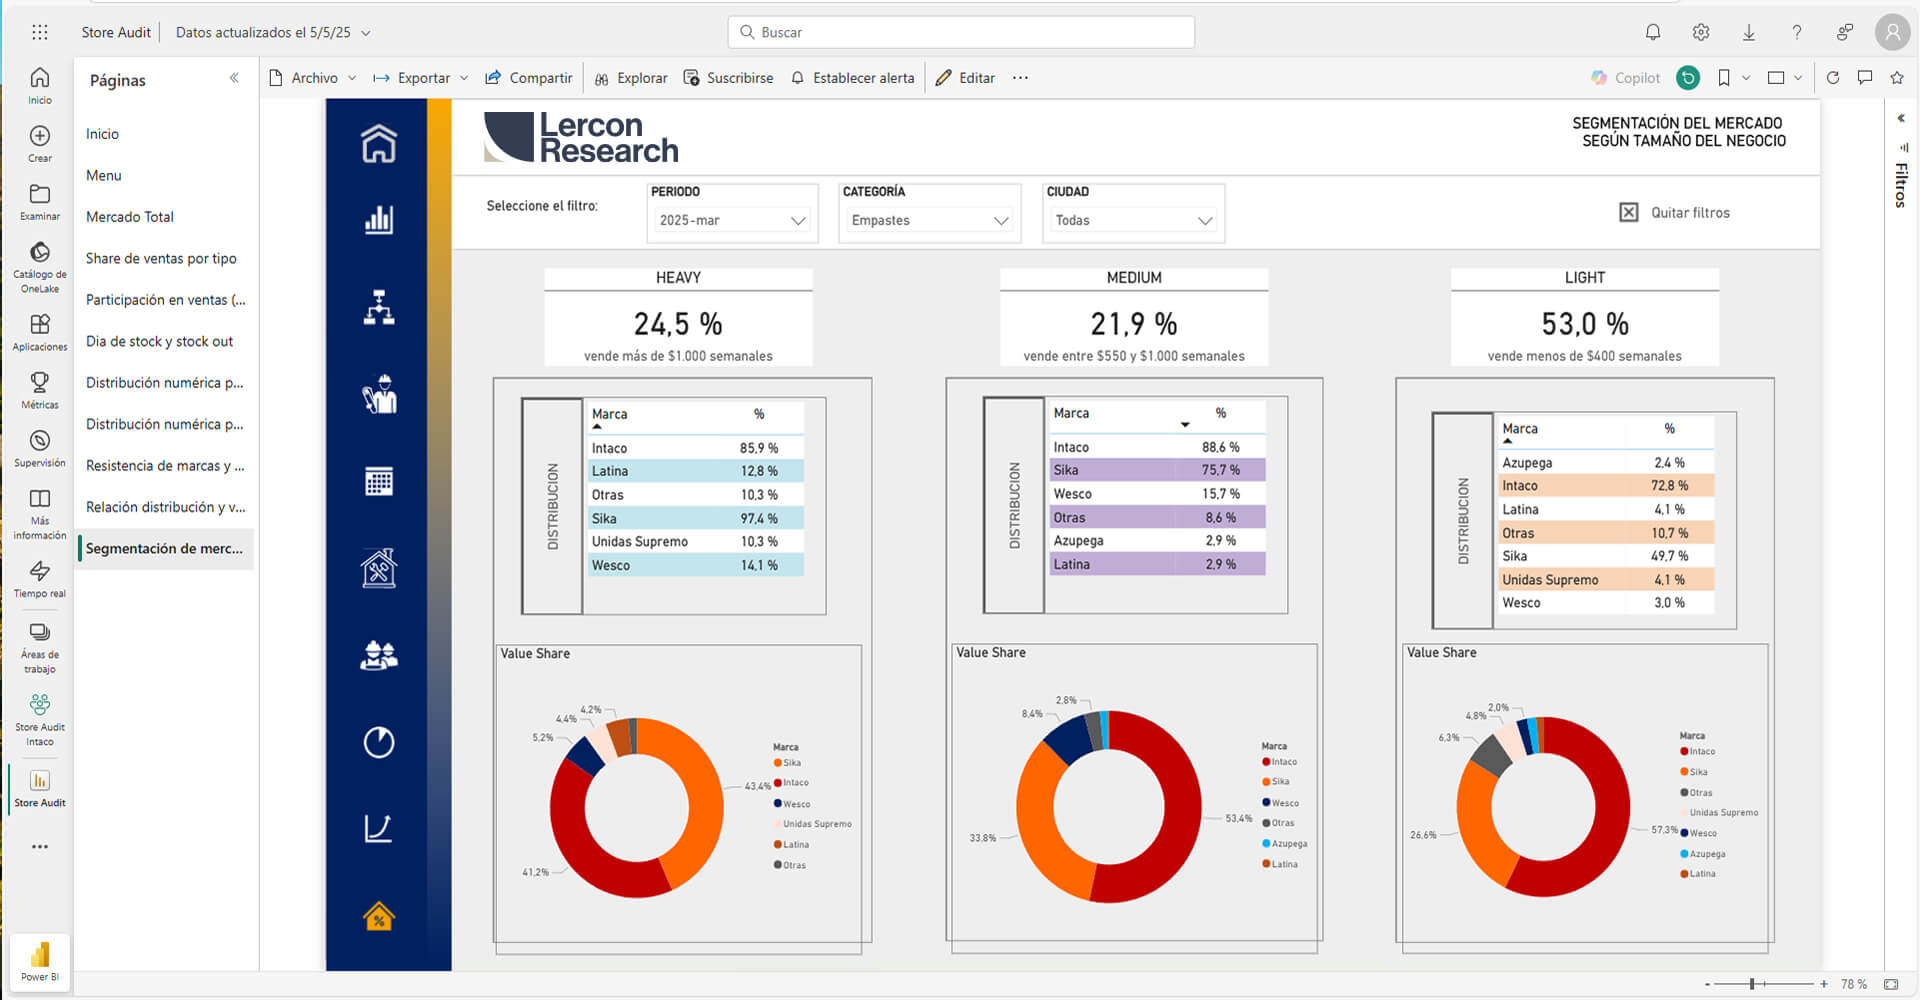The image size is (1920, 1000).
Task: Click the Métricas trophy icon
Action: [40, 389]
